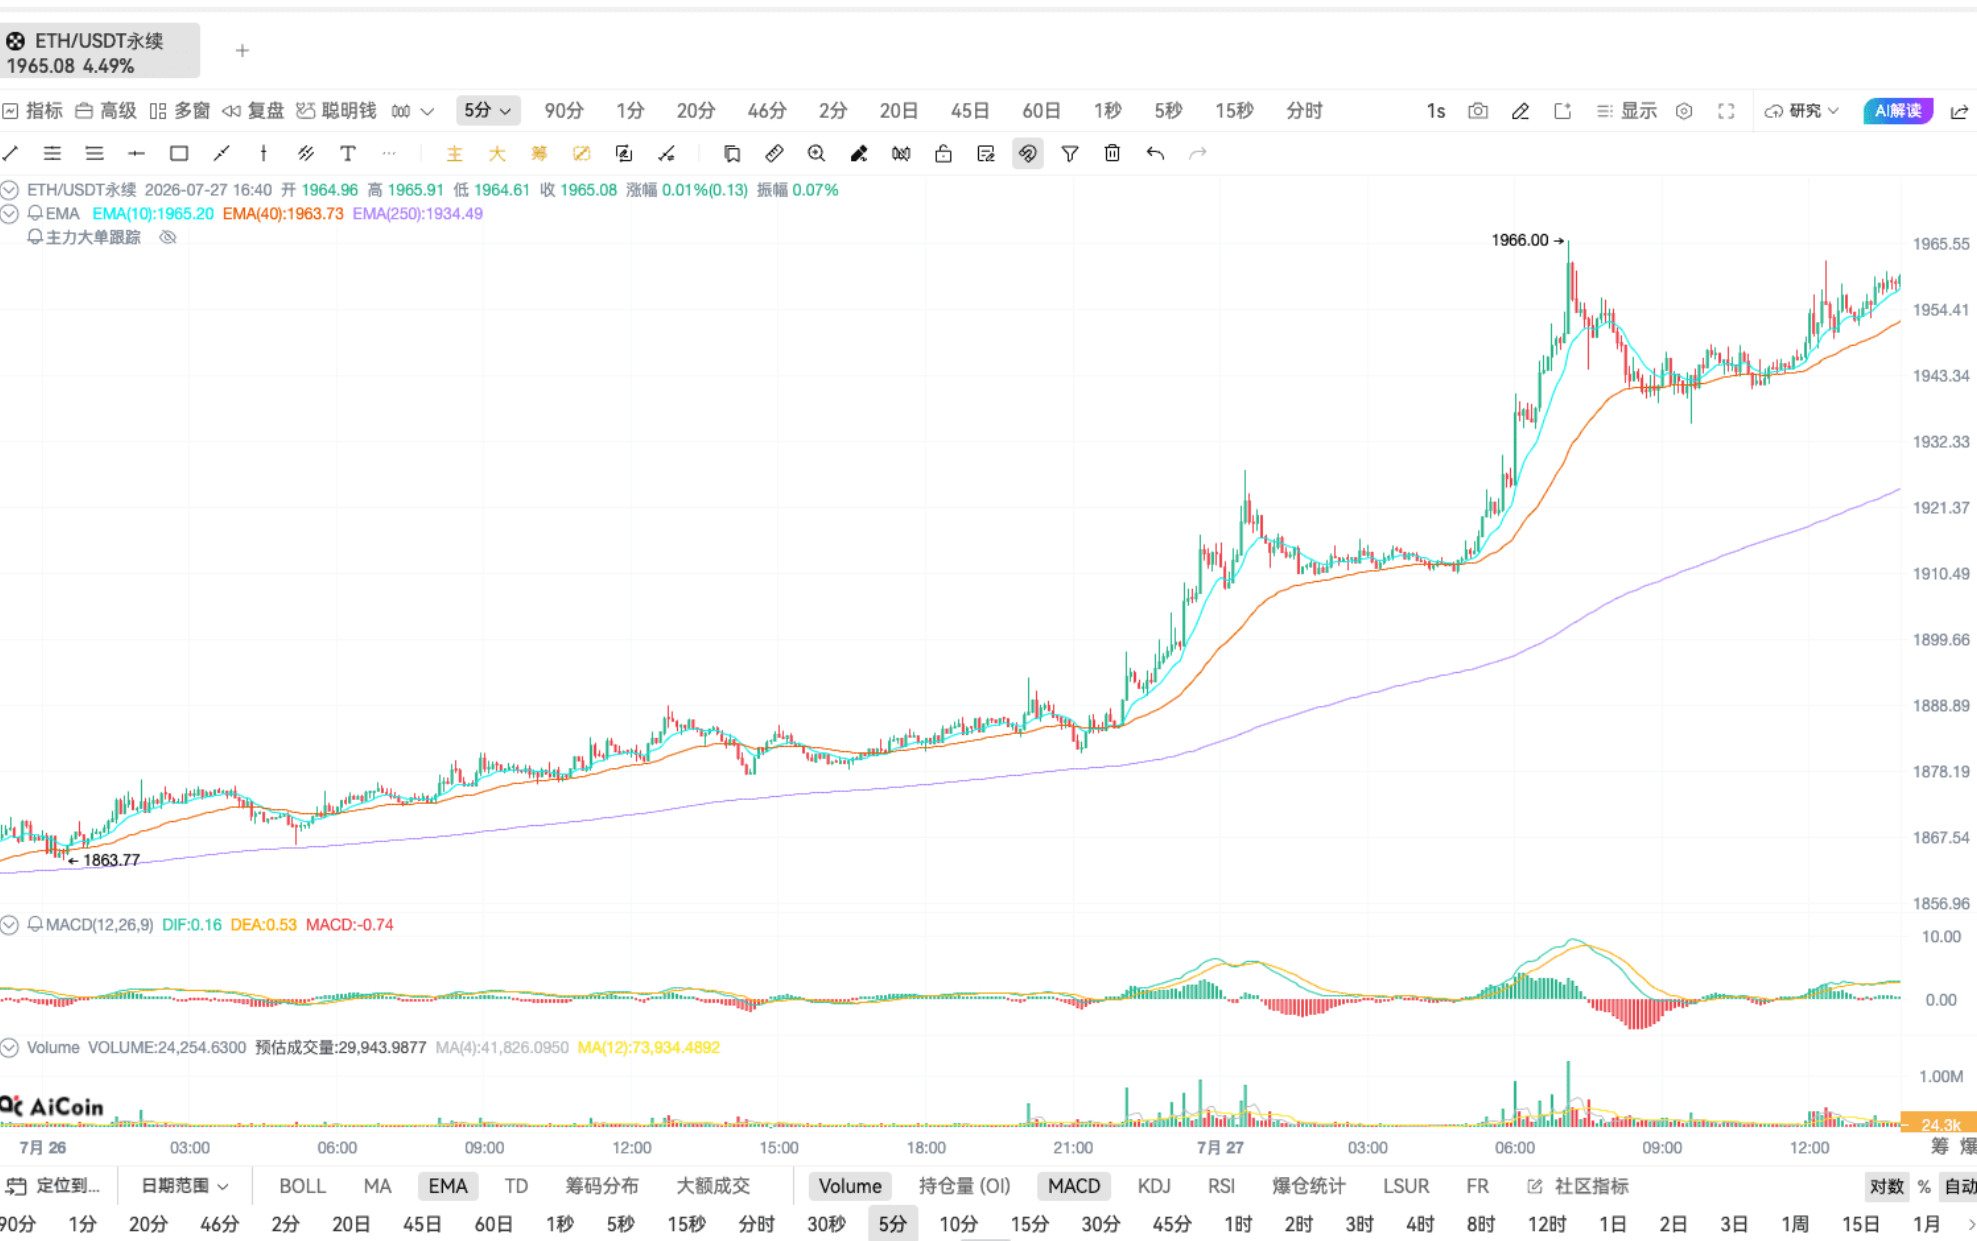This screenshot has height=1241, width=1977.
Task: Toggle the Volume indicator button
Action: click(x=850, y=1186)
